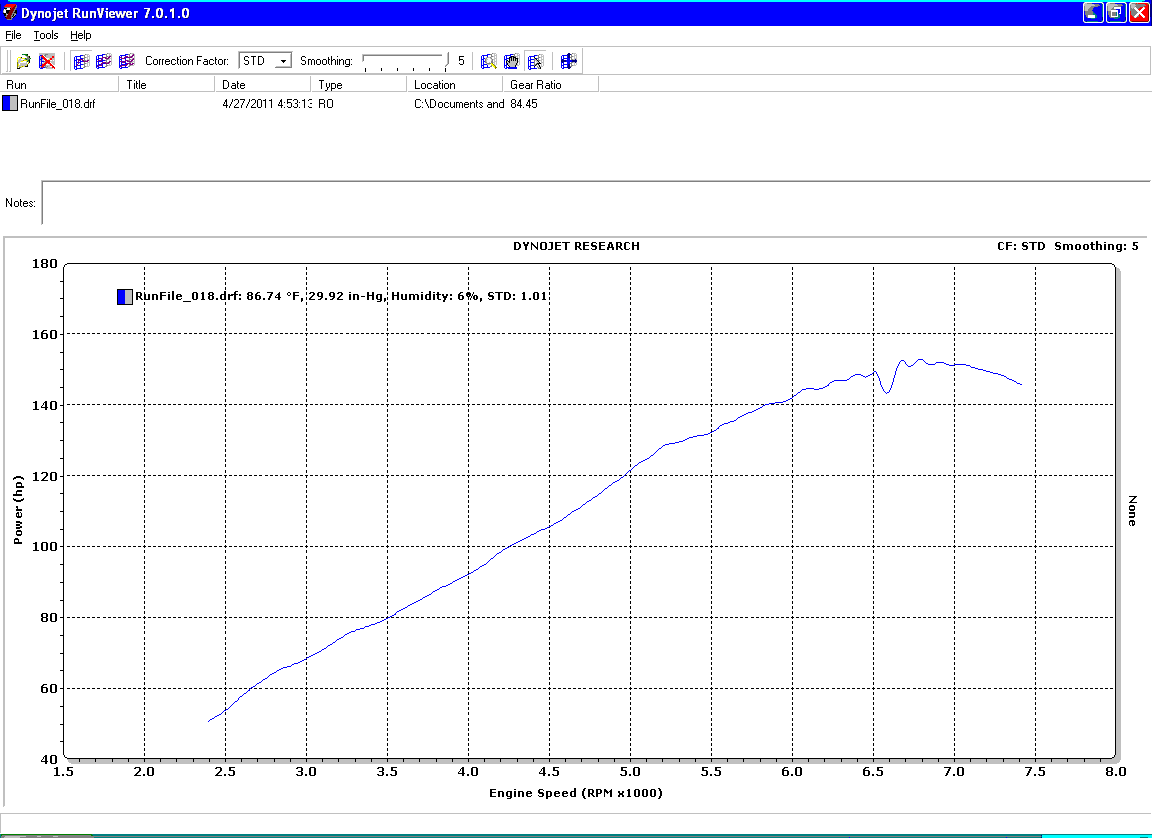Select the first graph layout icon
The width and height of the screenshot is (1152, 838).
82,61
